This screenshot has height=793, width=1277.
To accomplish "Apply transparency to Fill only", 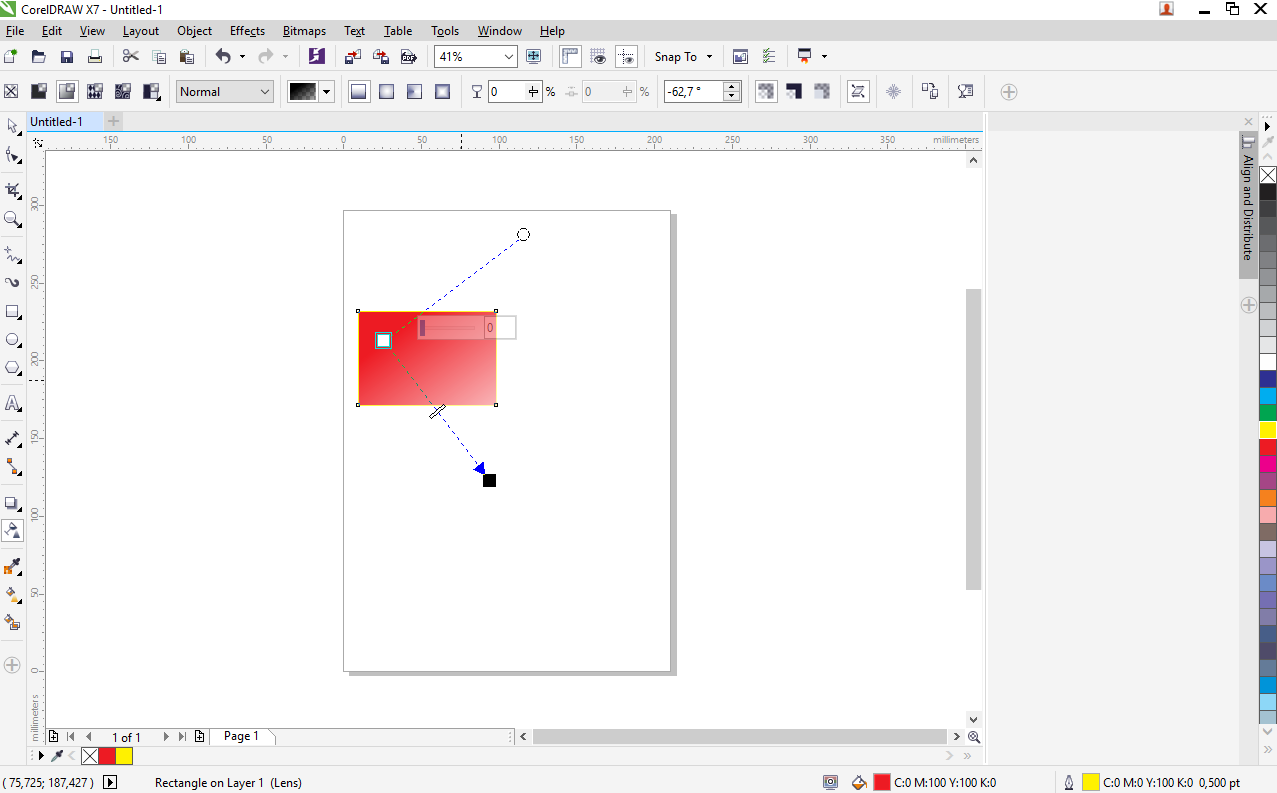I will (794, 92).
